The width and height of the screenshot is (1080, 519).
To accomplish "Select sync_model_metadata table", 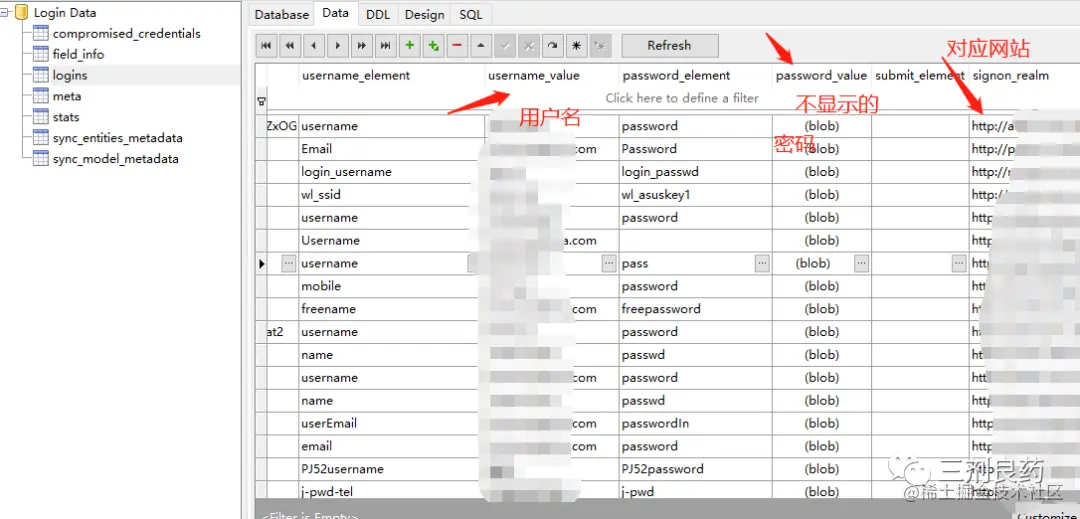I will pyautogui.click(x=116, y=159).
